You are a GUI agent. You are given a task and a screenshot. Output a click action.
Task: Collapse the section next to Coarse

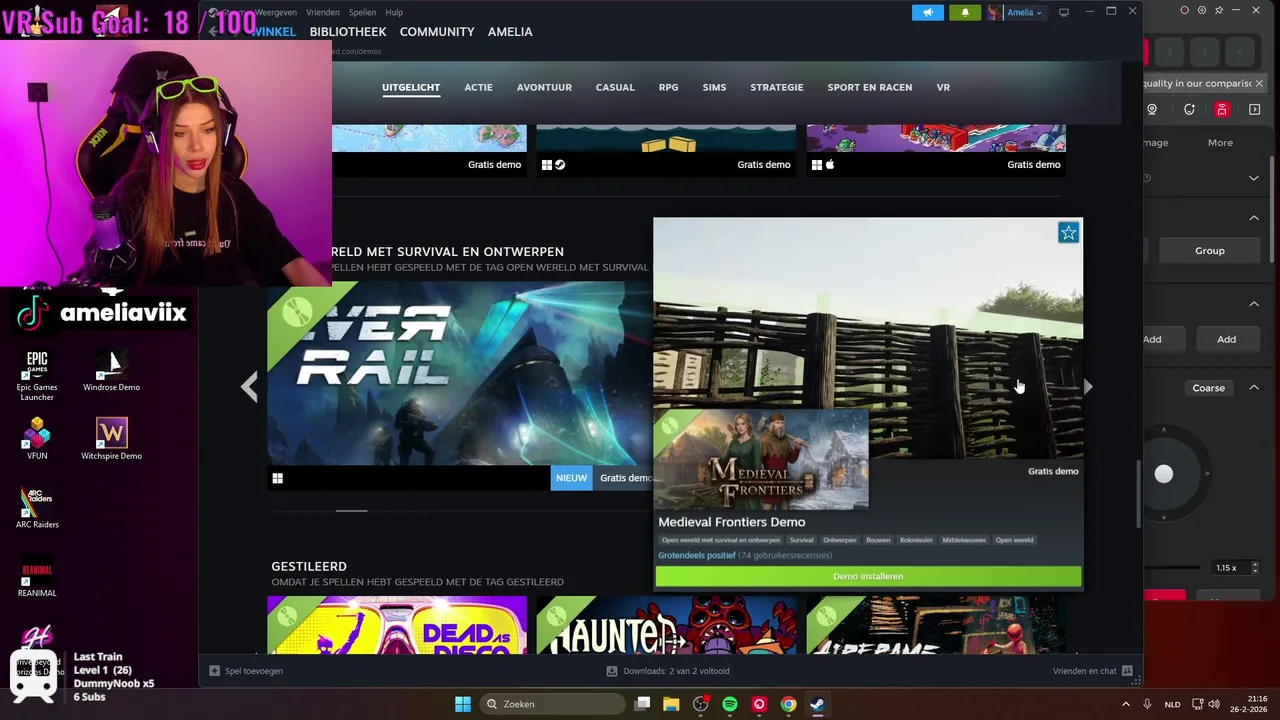pyautogui.click(x=1254, y=388)
